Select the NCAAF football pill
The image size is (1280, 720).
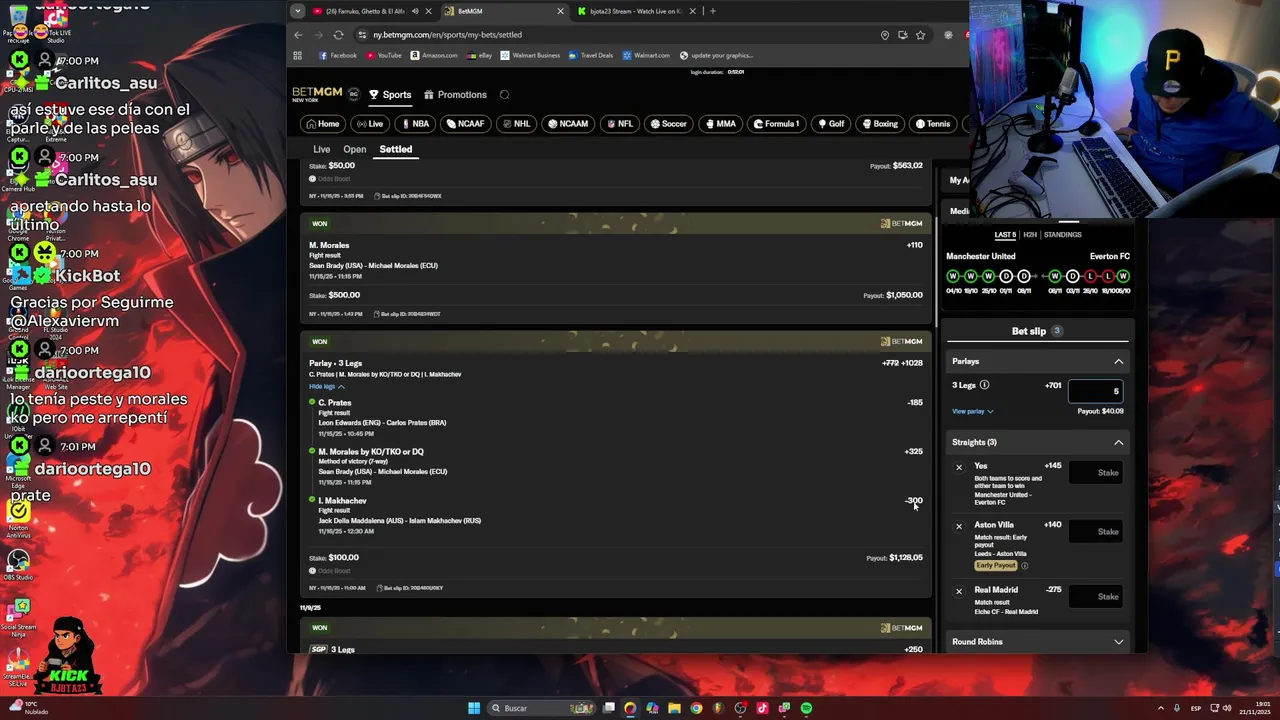[466, 124]
